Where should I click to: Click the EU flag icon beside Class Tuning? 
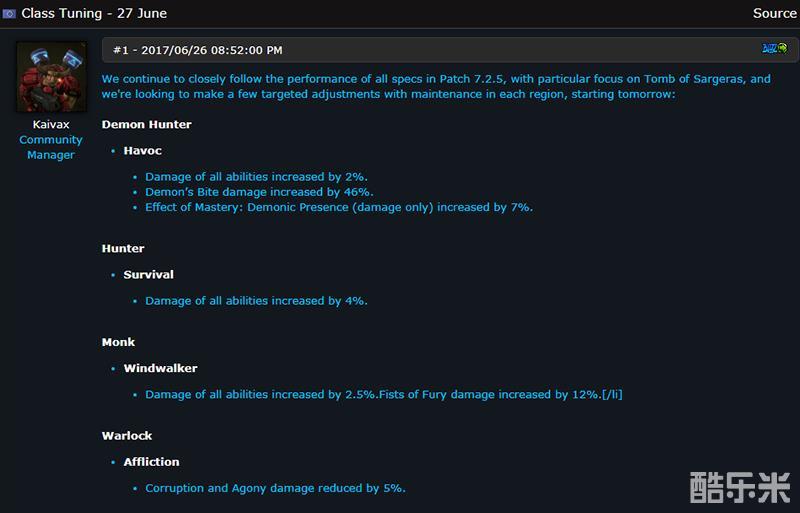(x=9, y=14)
